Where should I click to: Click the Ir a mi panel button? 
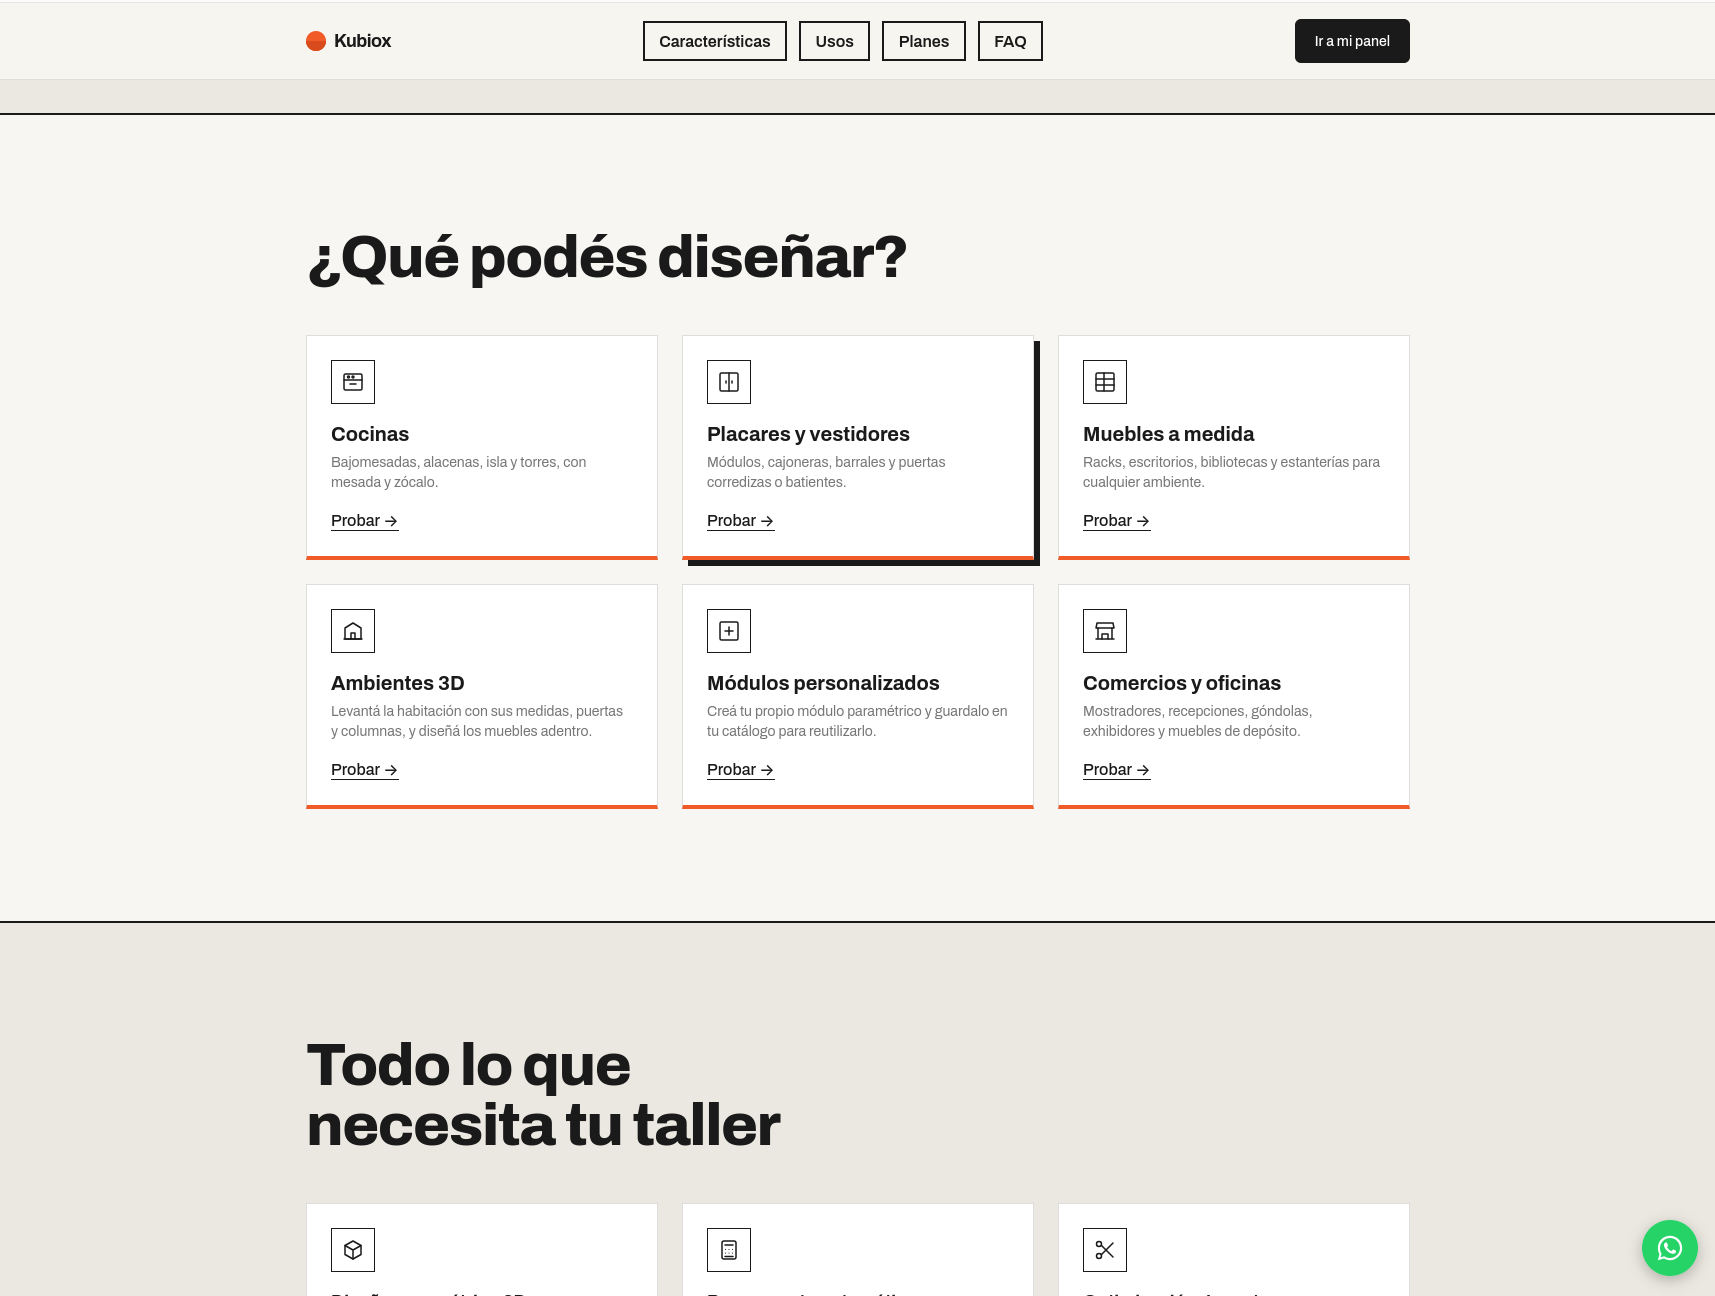[1352, 41]
